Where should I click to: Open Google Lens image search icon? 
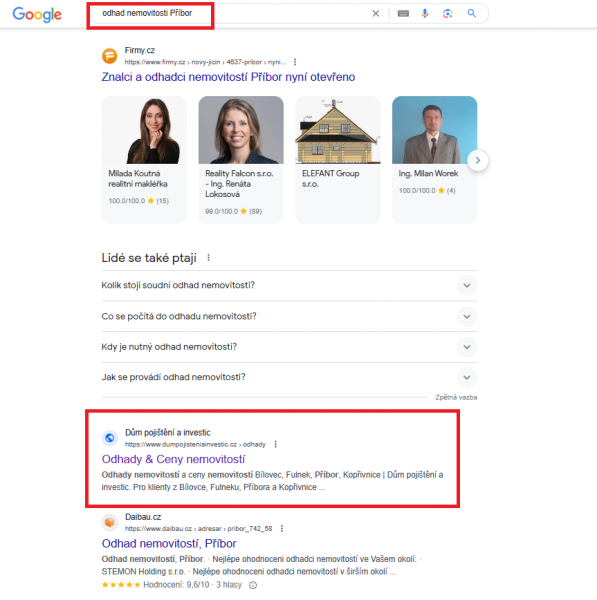pyautogui.click(x=447, y=14)
